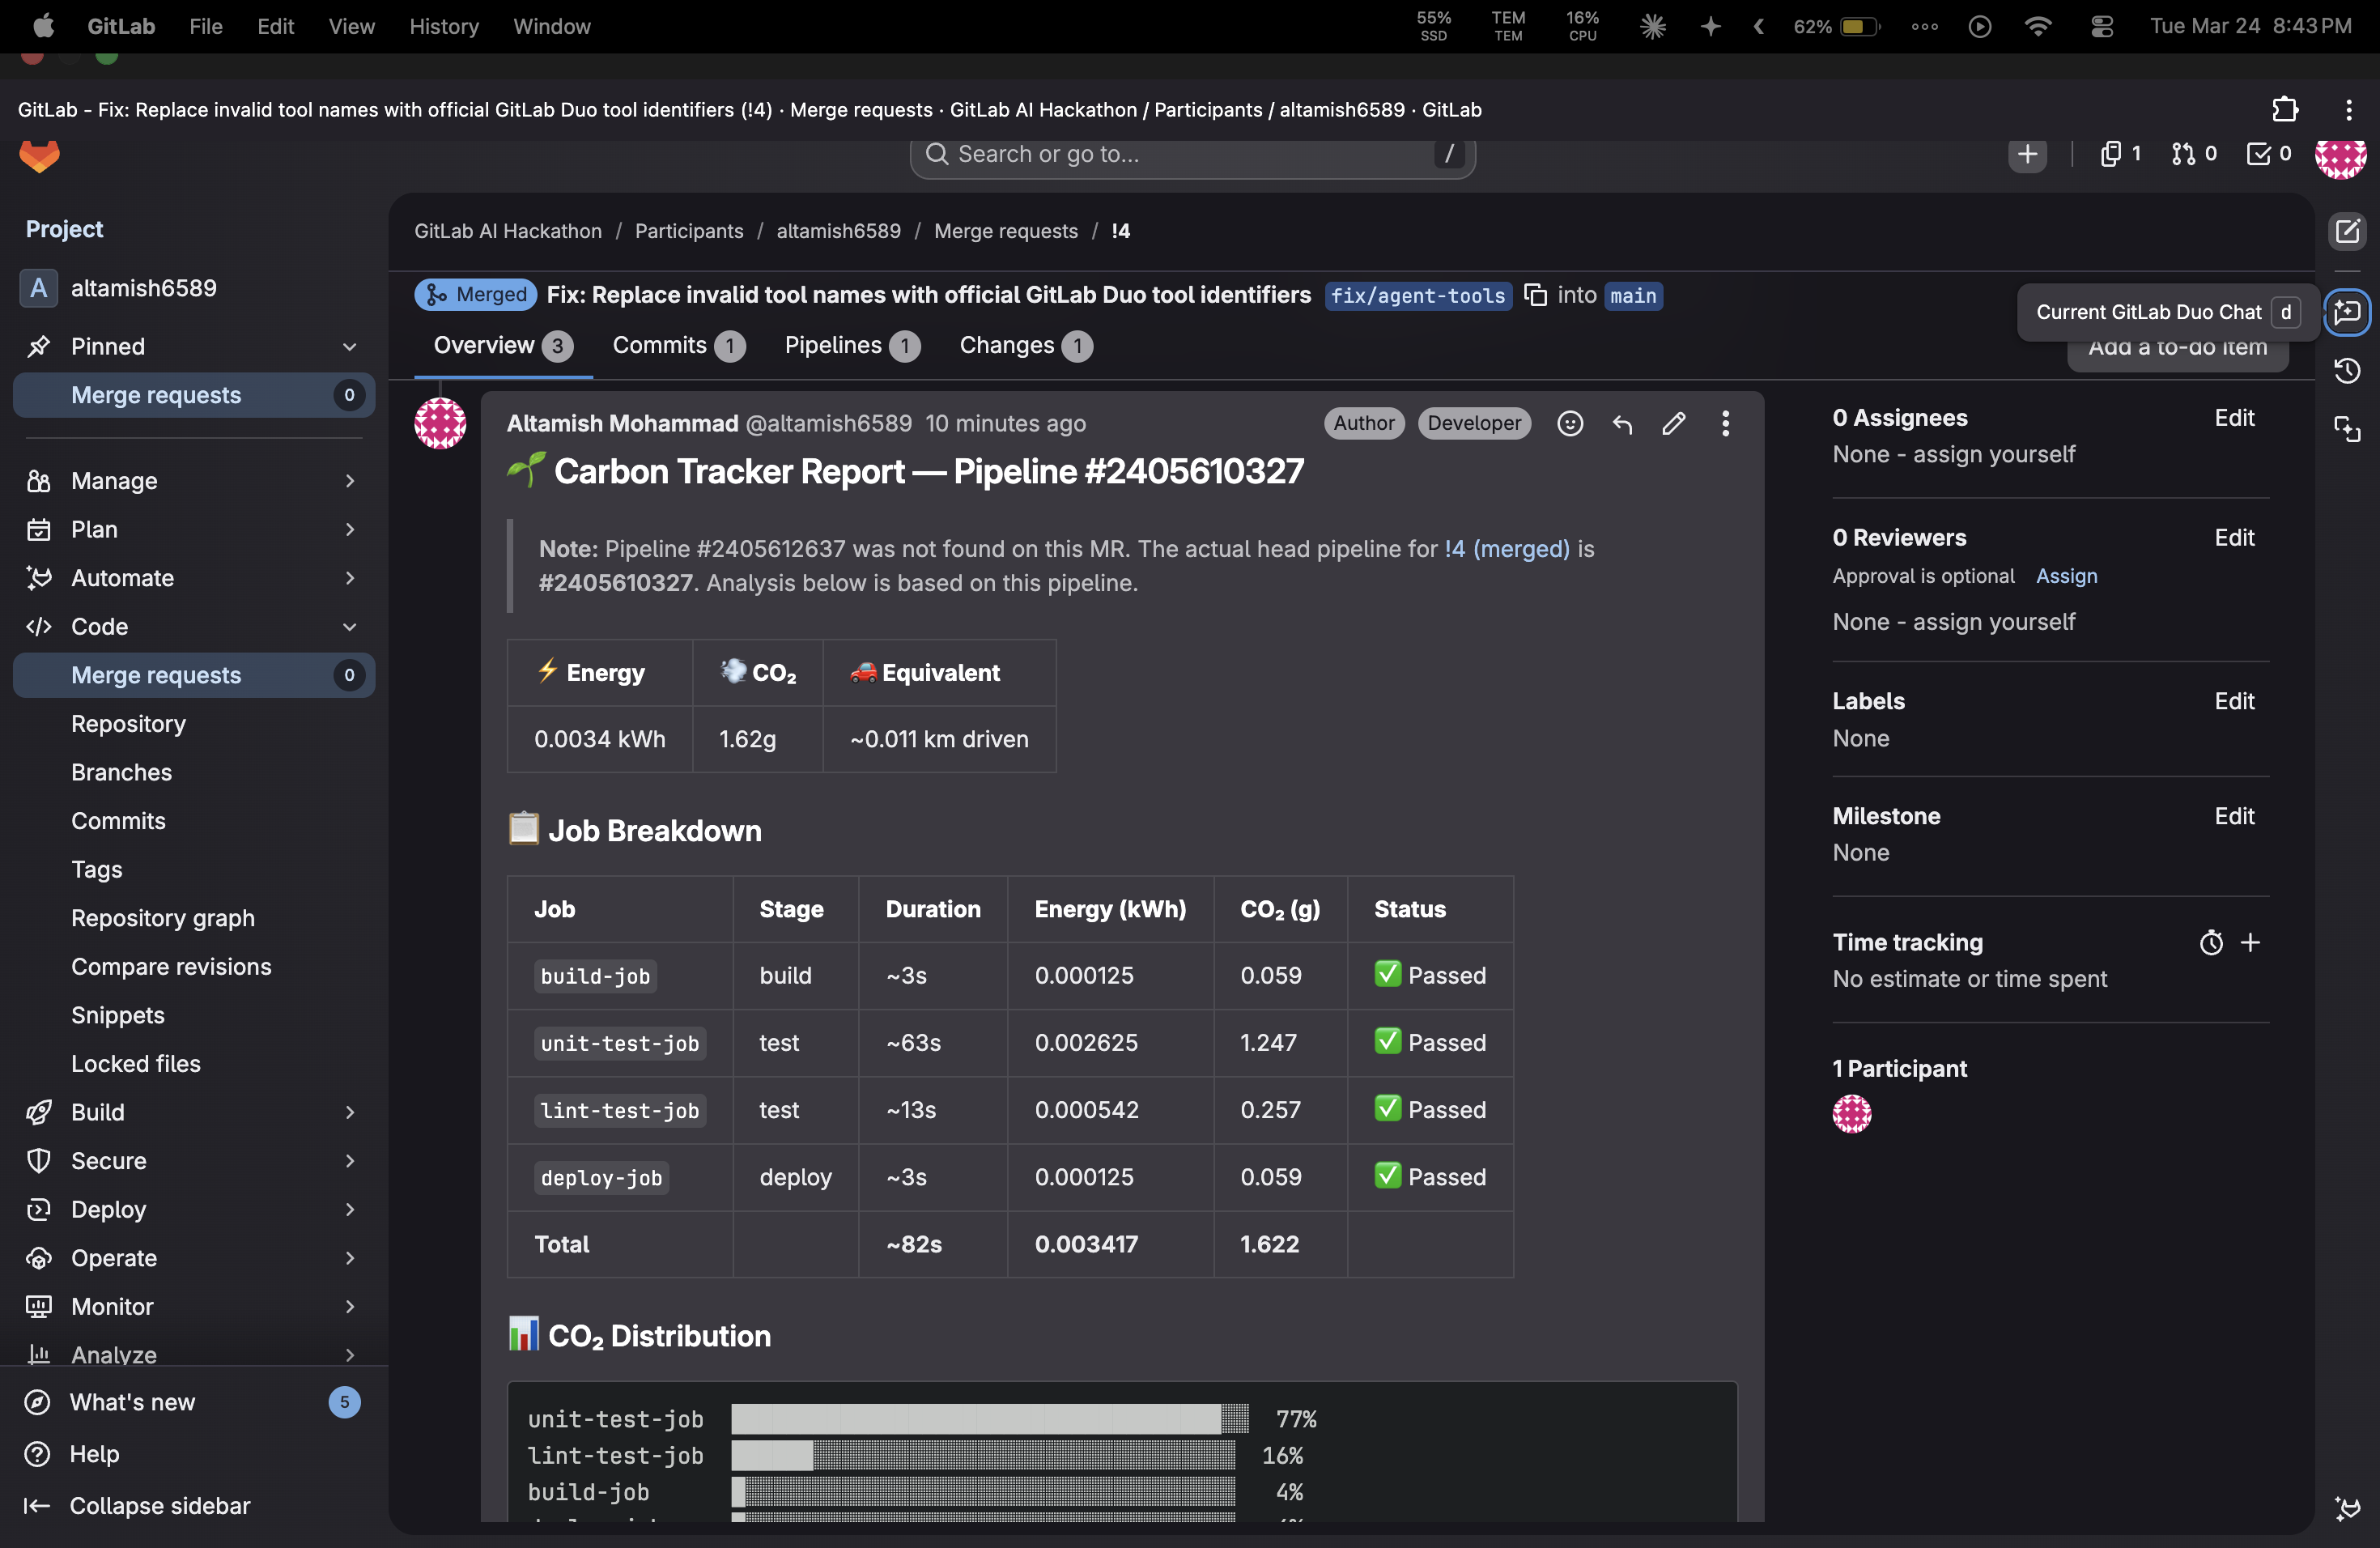The height and width of the screenshot is (1548, 2380).
Task: Open the macOS Control Center toggle icon
Action: pyautogui.click(x=2101, y=27)
